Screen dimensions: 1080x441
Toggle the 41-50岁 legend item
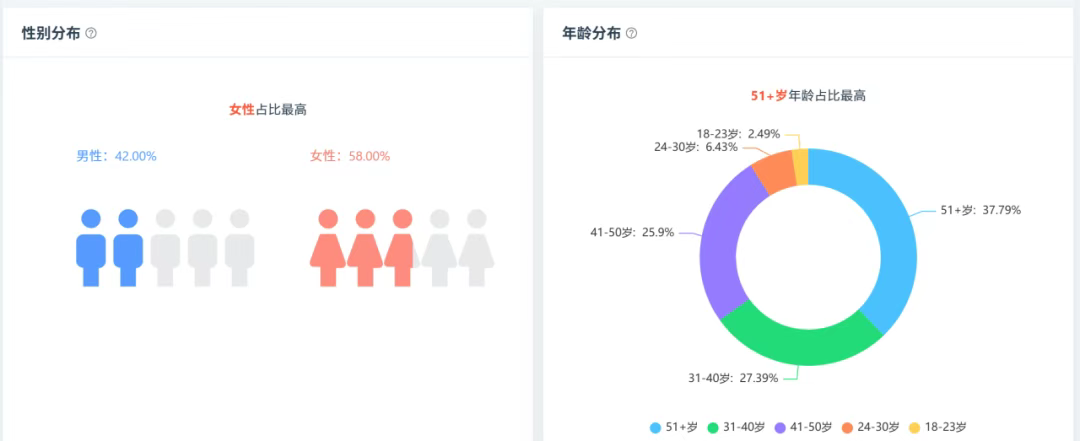pyautogui.click(x=802, y=427)
